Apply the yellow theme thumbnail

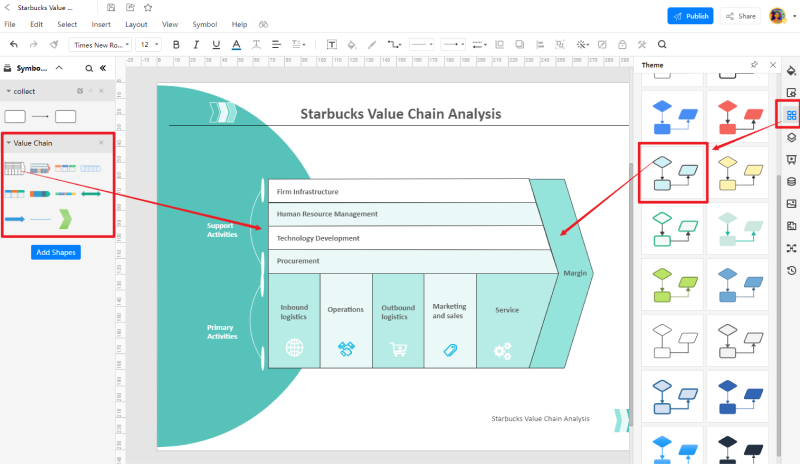[738, 173]
